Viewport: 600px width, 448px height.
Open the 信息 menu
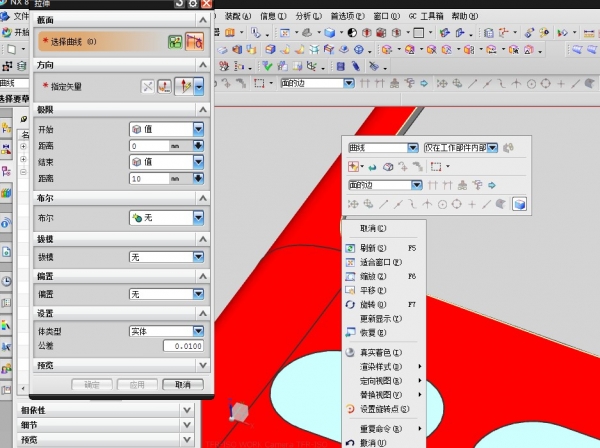(273, 16)
